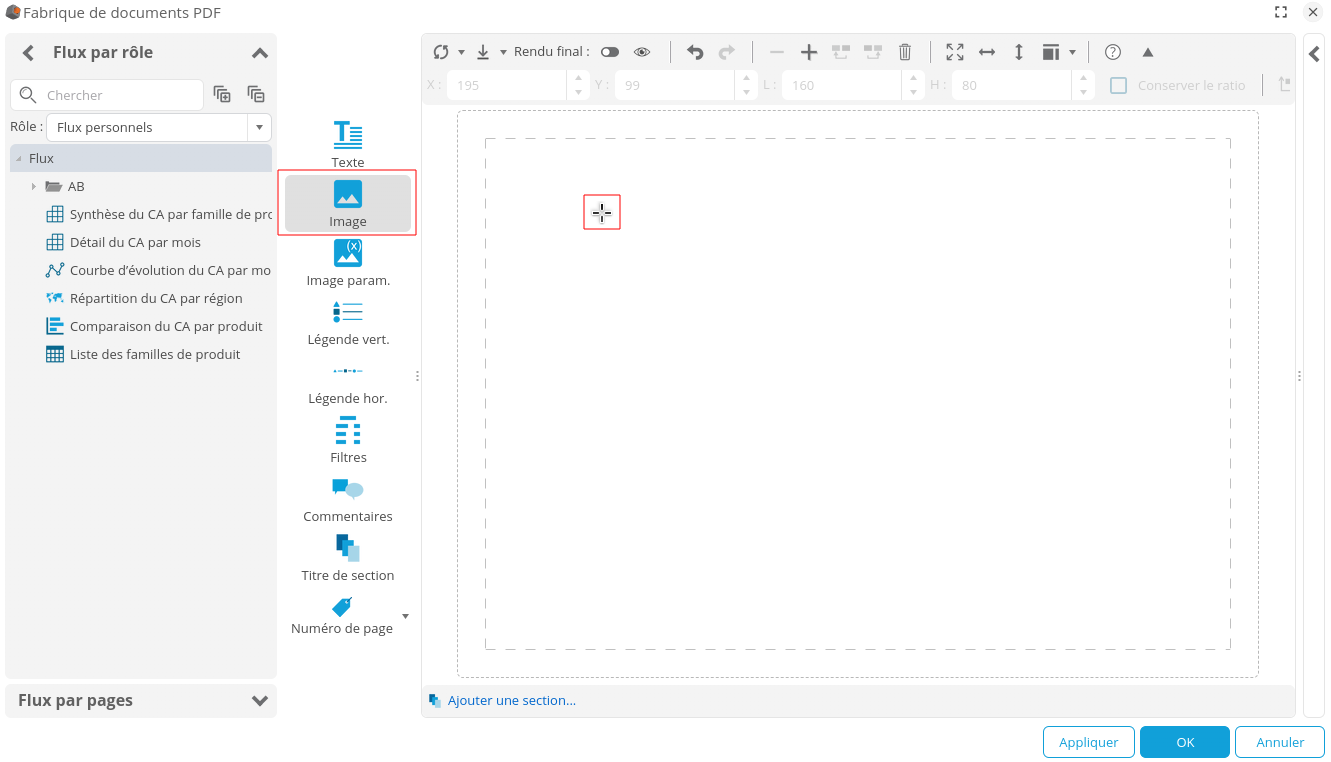Select the Texte component
Viewport: 1331px width, 762px height.
click(x=348, y=144)
